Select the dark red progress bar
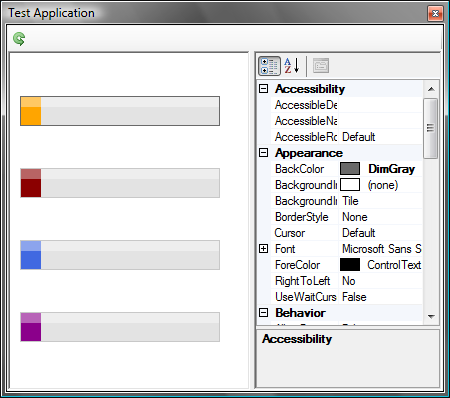 click(x=120, y=183)
